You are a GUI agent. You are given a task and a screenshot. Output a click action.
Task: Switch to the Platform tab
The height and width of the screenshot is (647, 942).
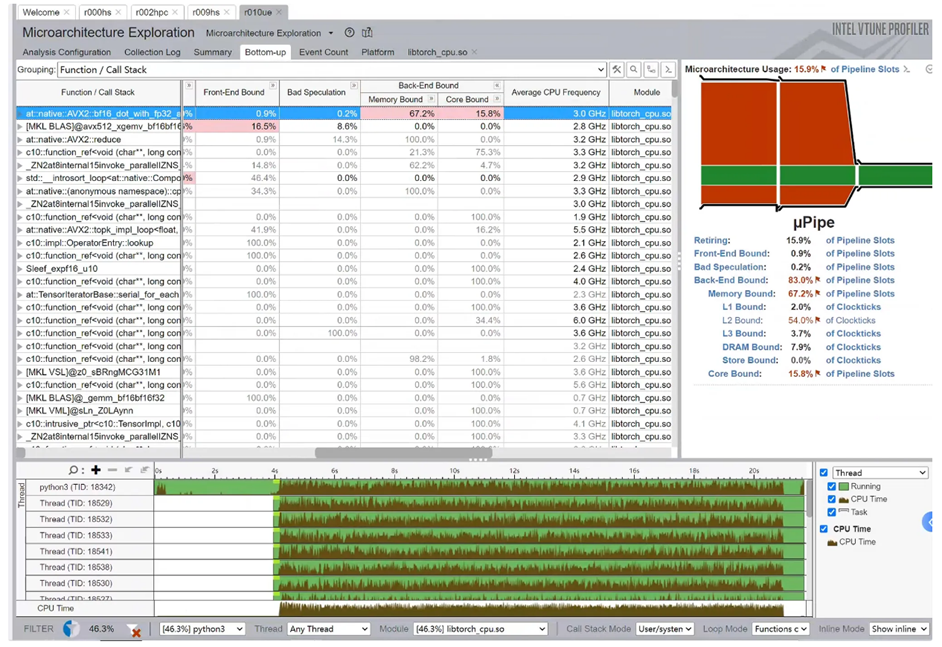coord(378,52)
